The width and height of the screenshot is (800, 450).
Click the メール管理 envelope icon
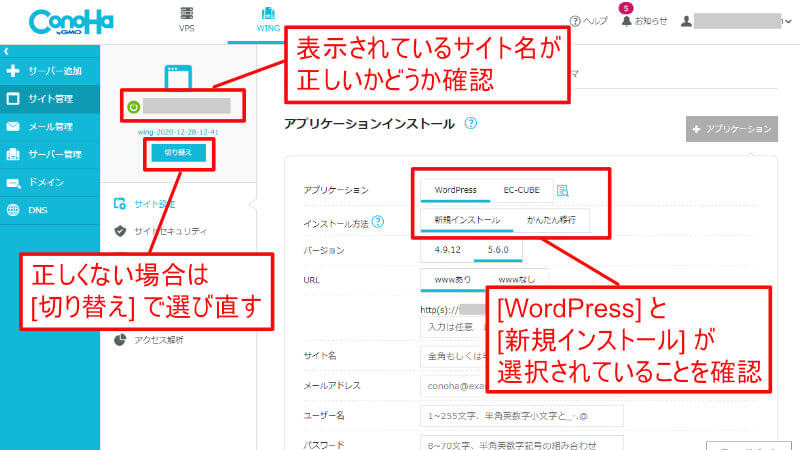tap(13, 127)
